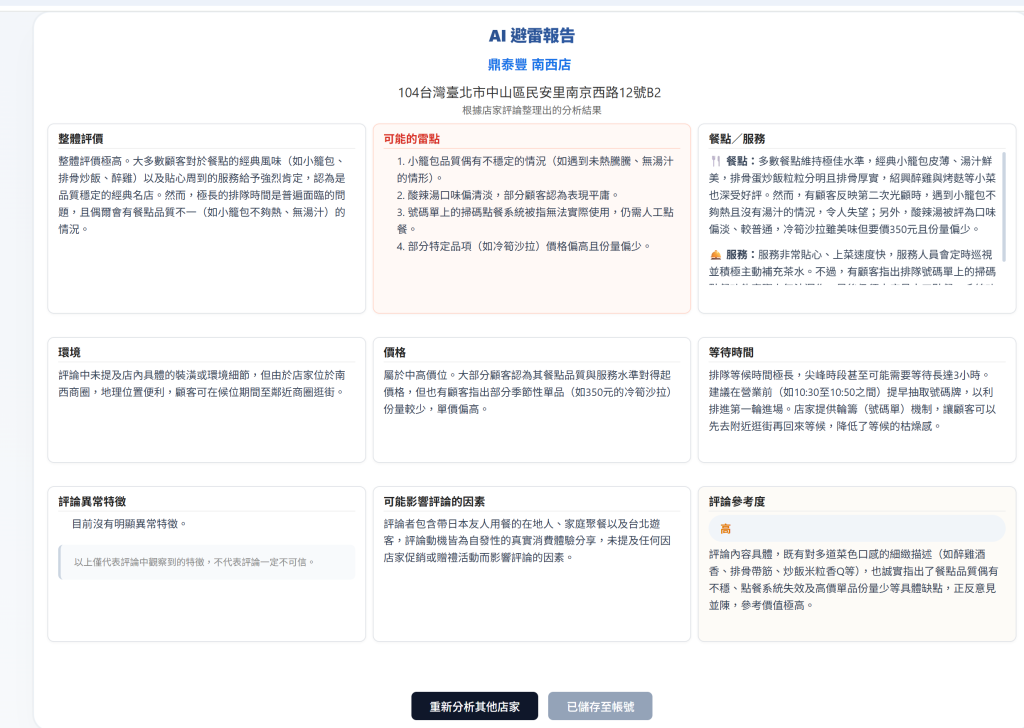Click list item 3 about 號碼單上的掃碼點餐系統
Screen dimensions: 1024x728
point(535,221)
